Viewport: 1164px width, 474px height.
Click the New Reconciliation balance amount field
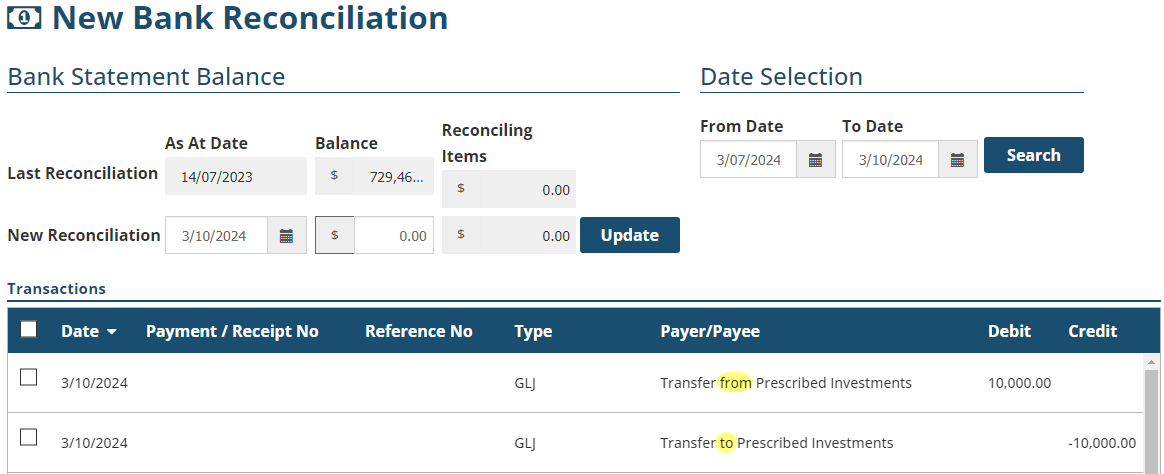coord(394,236)
